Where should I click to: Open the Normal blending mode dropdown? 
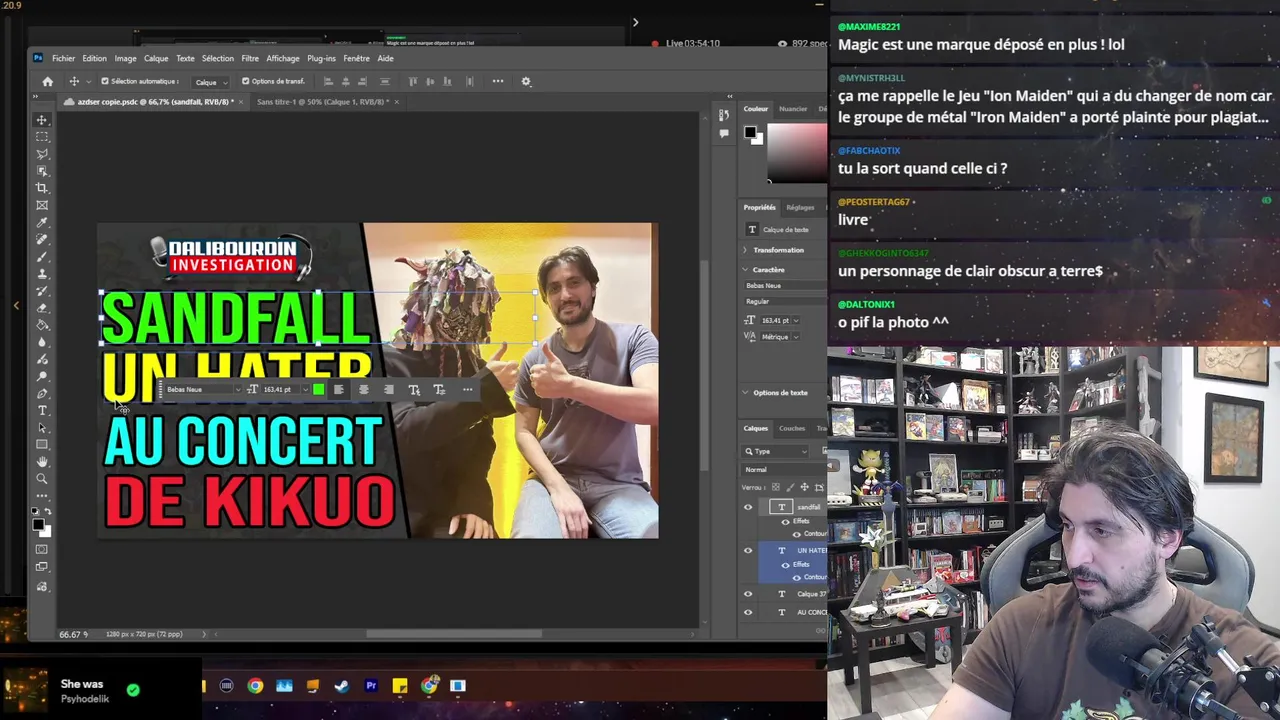[x=785, y=469]
